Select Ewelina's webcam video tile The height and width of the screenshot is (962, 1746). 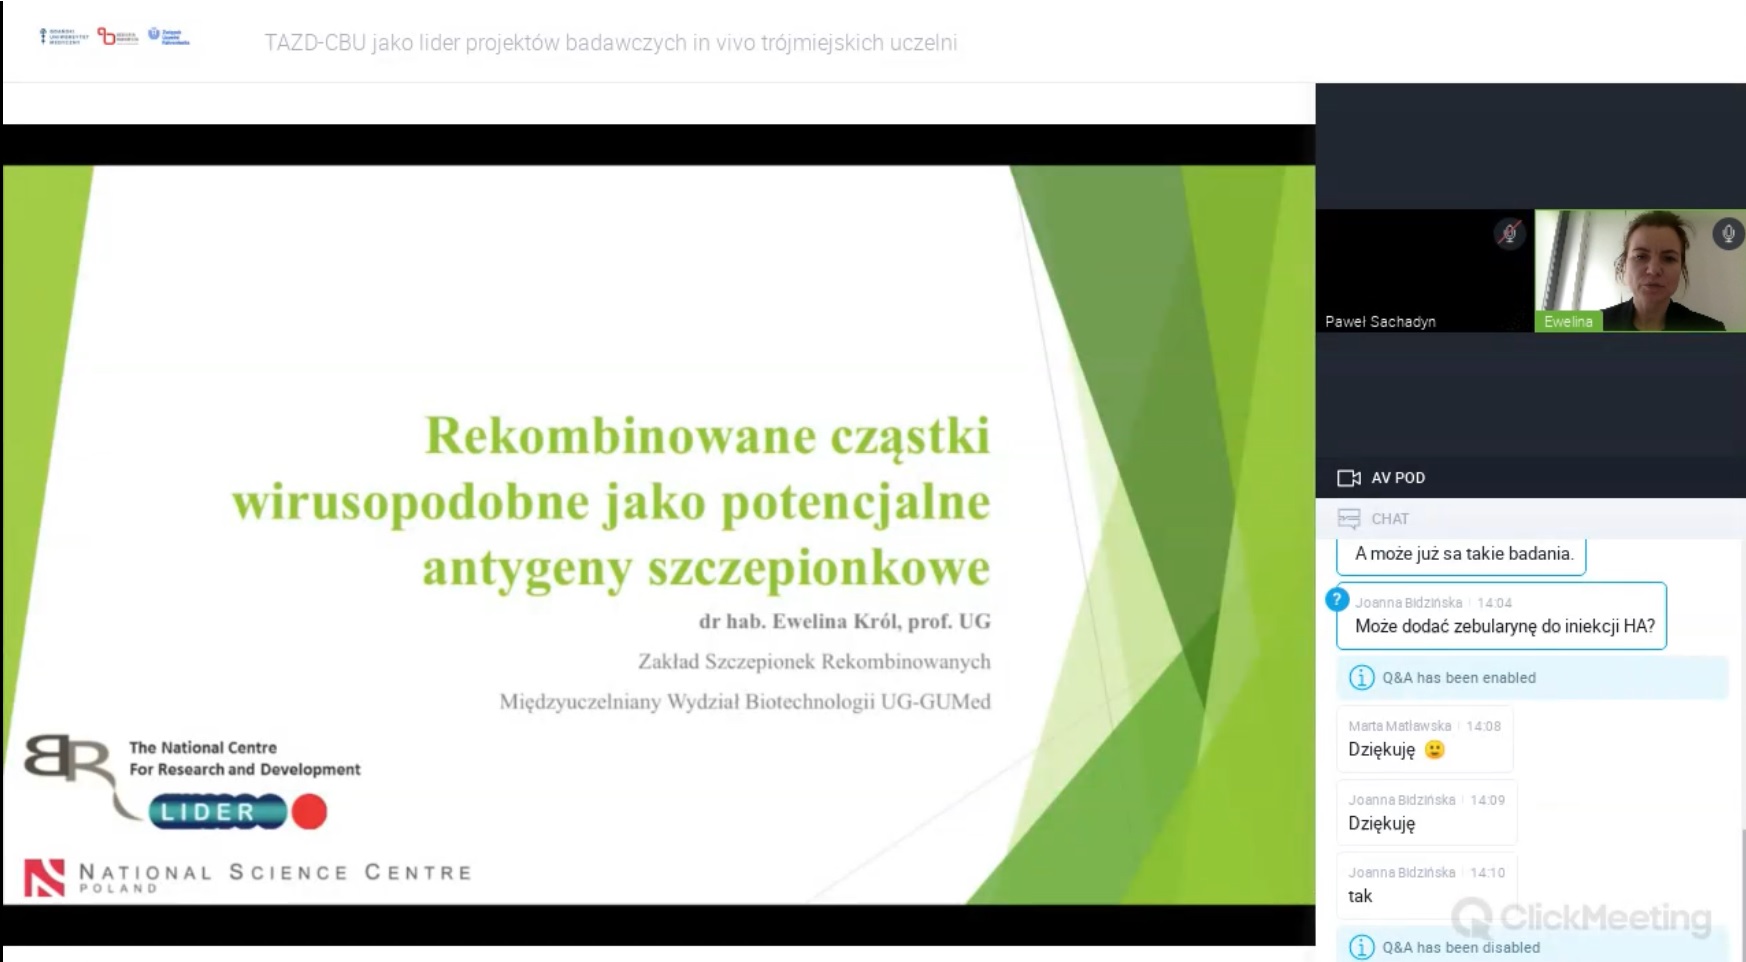pos(1640,270)
